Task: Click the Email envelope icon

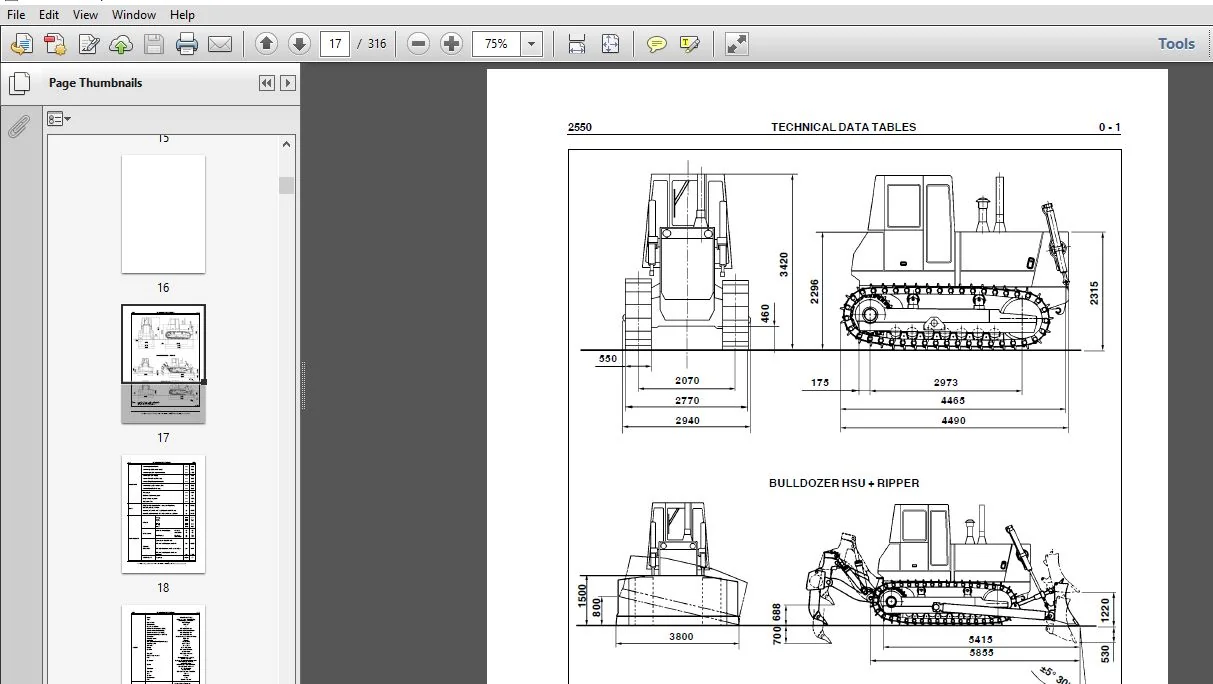Action: (220, 44)
